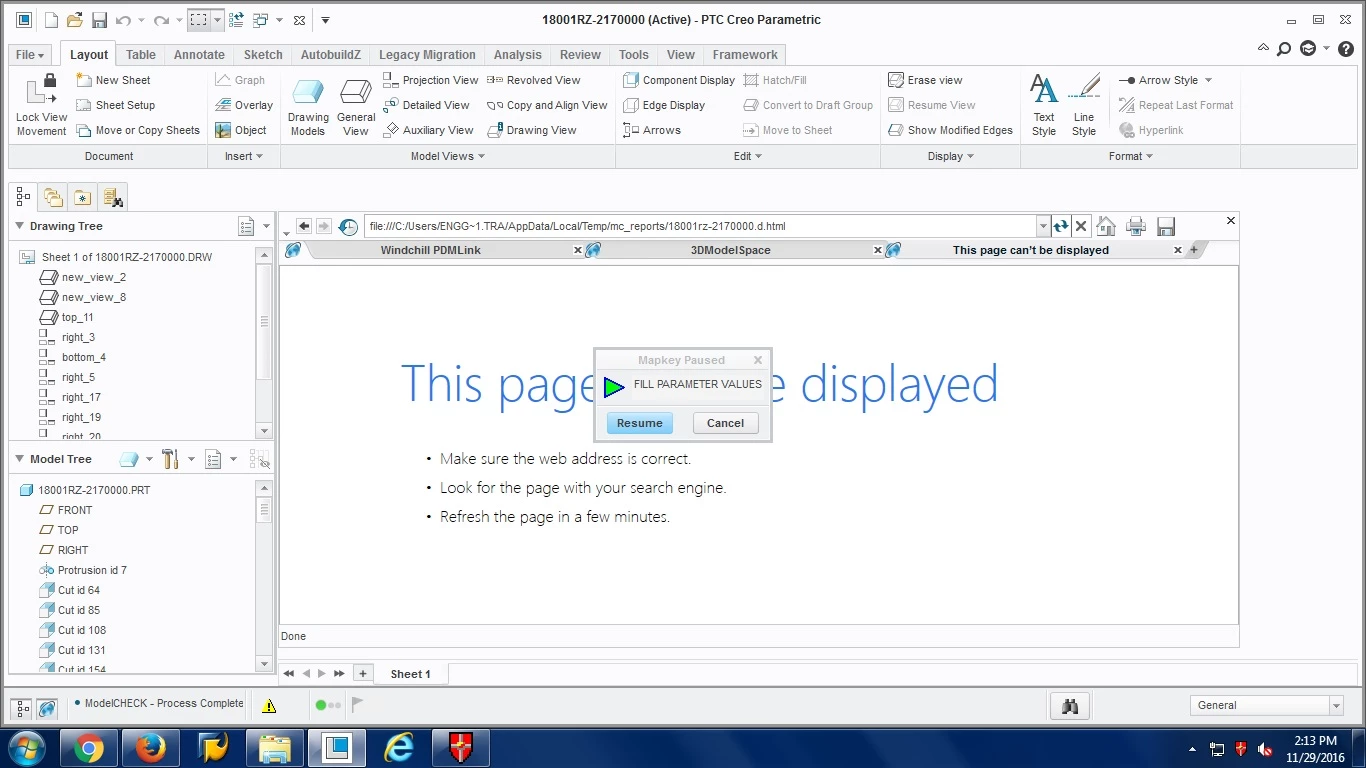Open the Legacy Migration tab
Viewport: 1366px width, 768px height.
coord(427,55)
